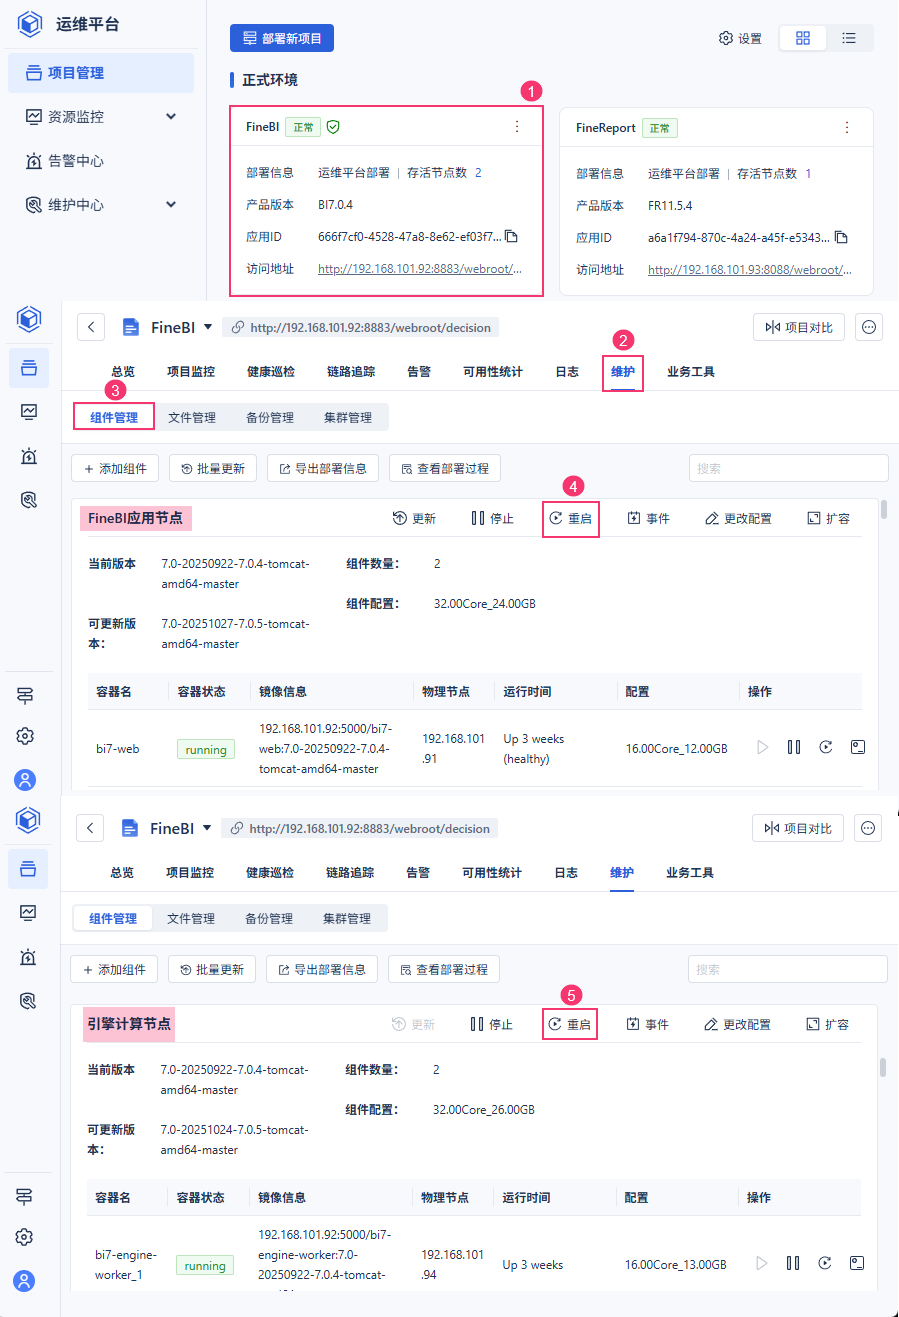Start the bi7-web container
Viewport: 899px width, 1317px height.
763,747
